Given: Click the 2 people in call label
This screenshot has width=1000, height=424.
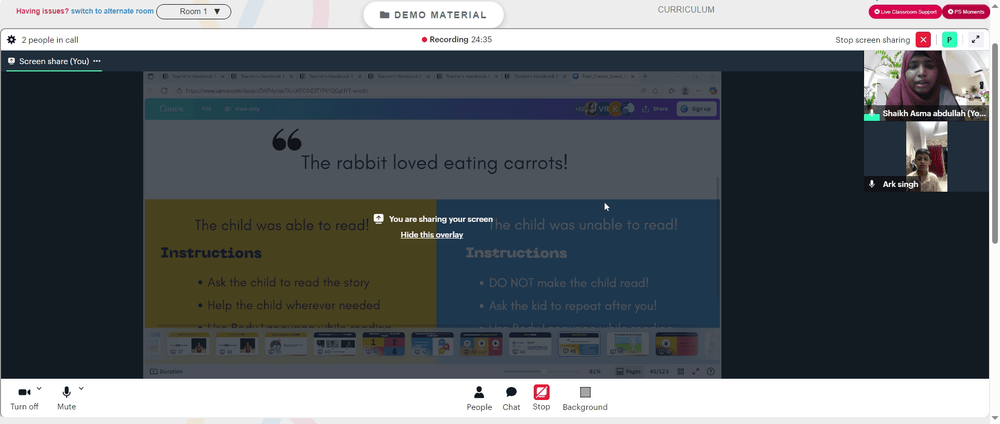Looking at the screenshot, I should pos(50,40).
